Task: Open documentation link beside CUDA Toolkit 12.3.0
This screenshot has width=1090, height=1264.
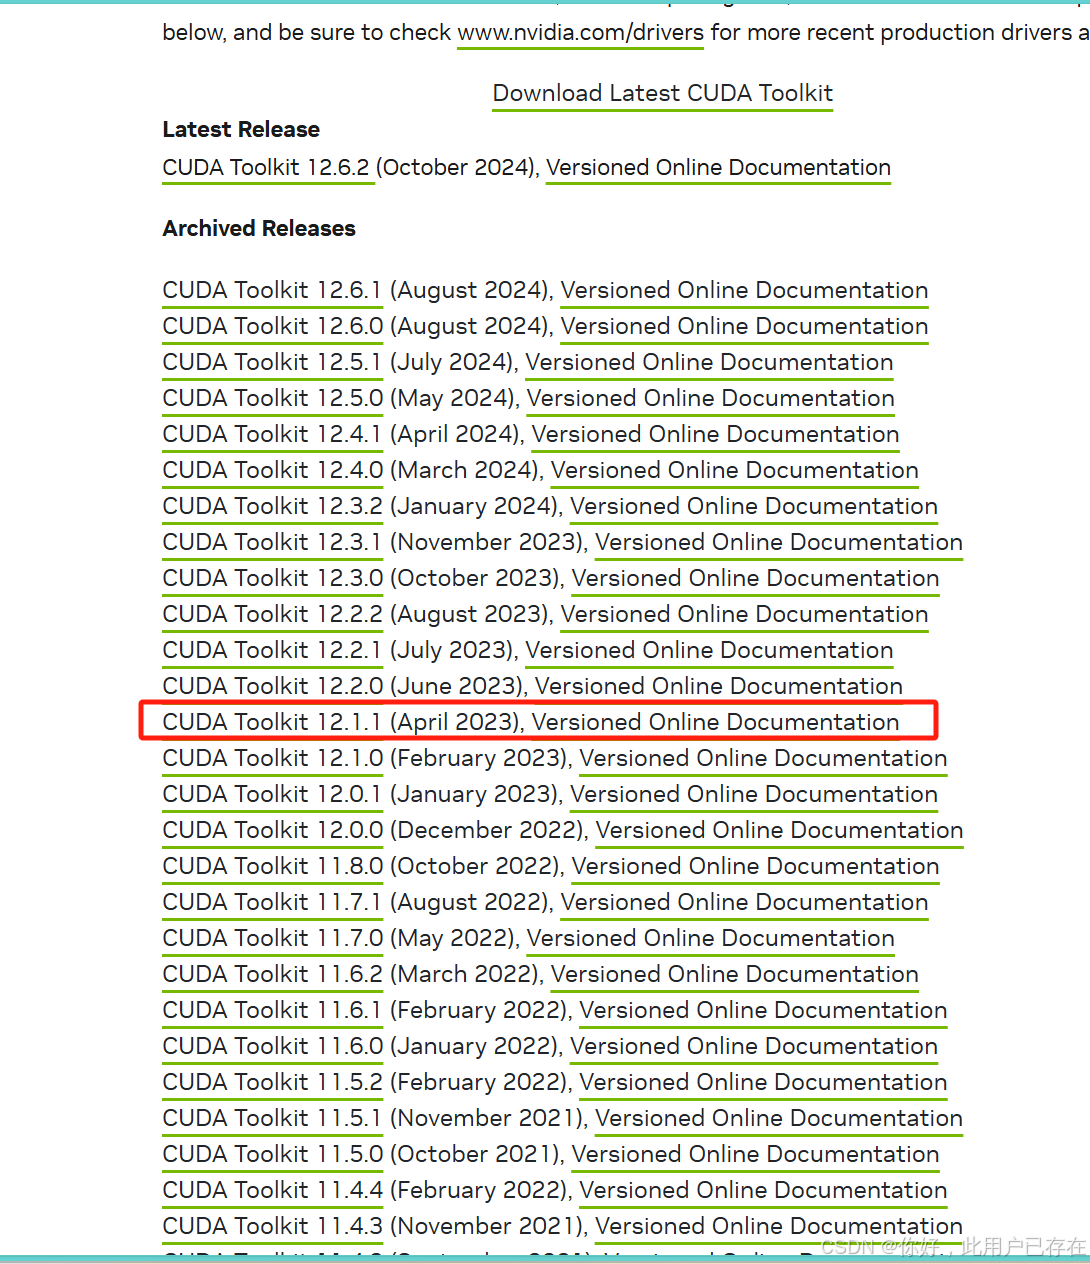Action: (x=756, y=578)
